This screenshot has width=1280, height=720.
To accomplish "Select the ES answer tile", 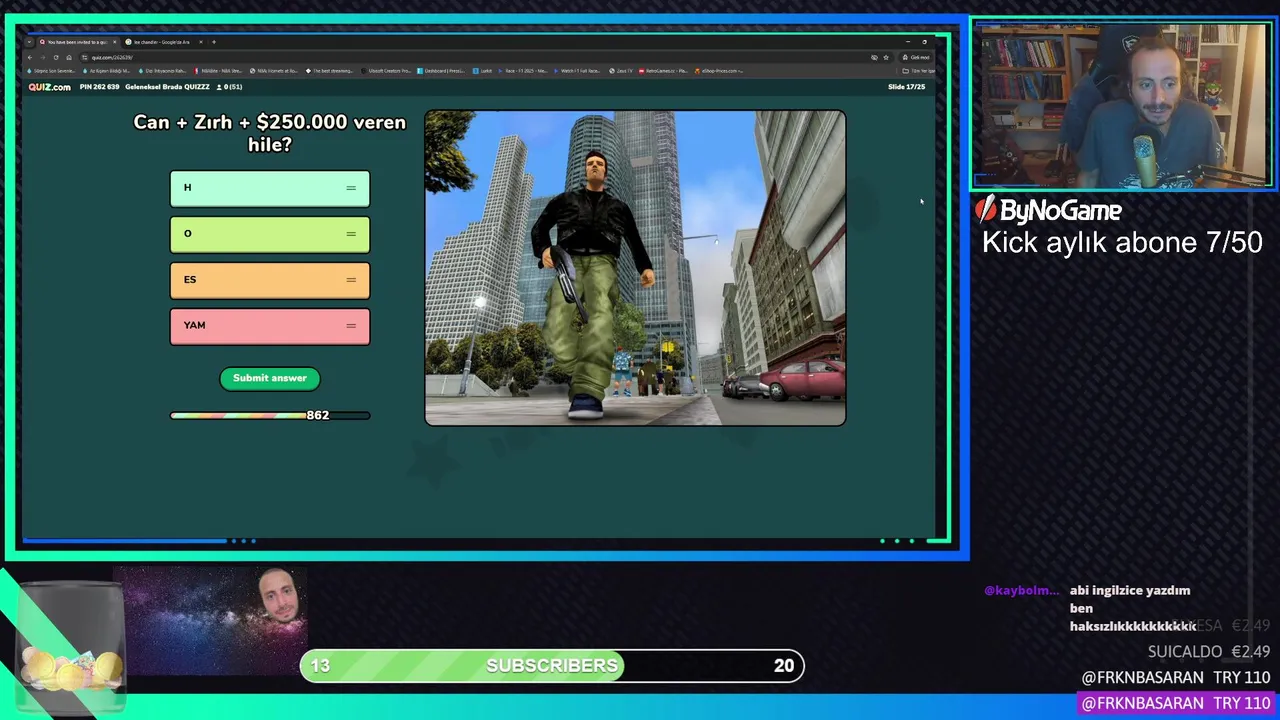I will click(x=270, y=280).
